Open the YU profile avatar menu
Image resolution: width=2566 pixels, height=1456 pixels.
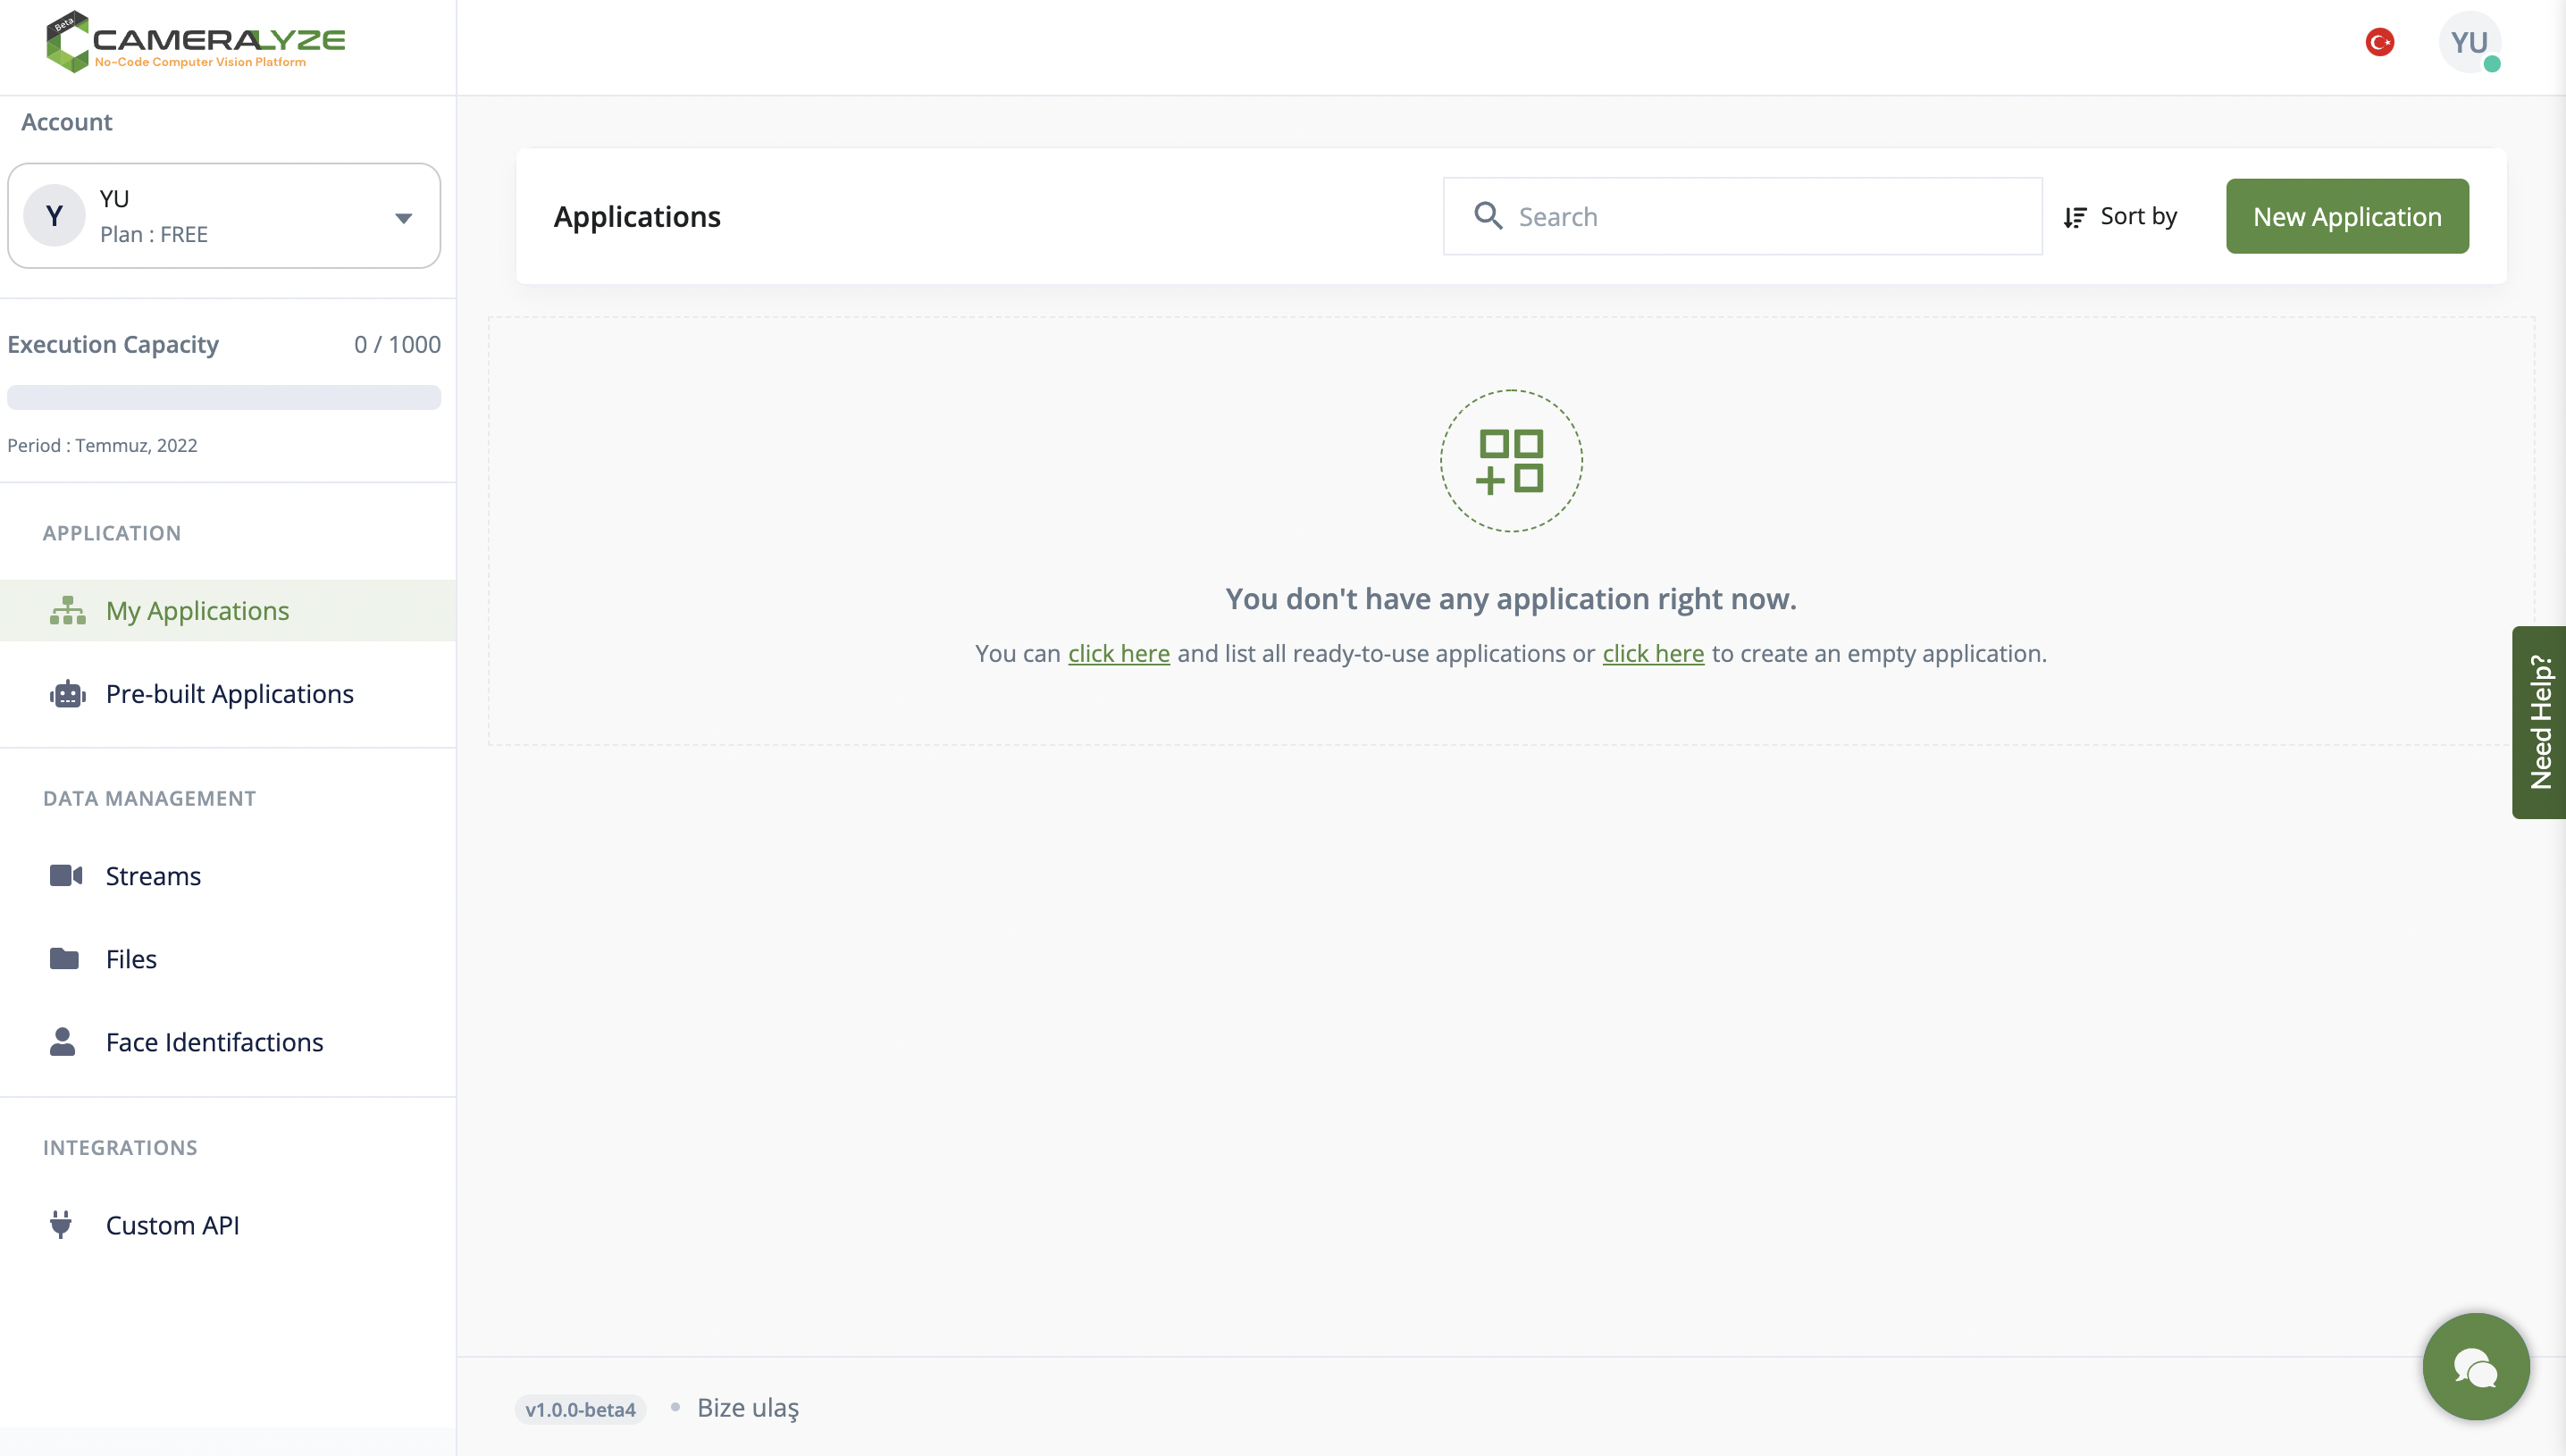(2469, 42)
